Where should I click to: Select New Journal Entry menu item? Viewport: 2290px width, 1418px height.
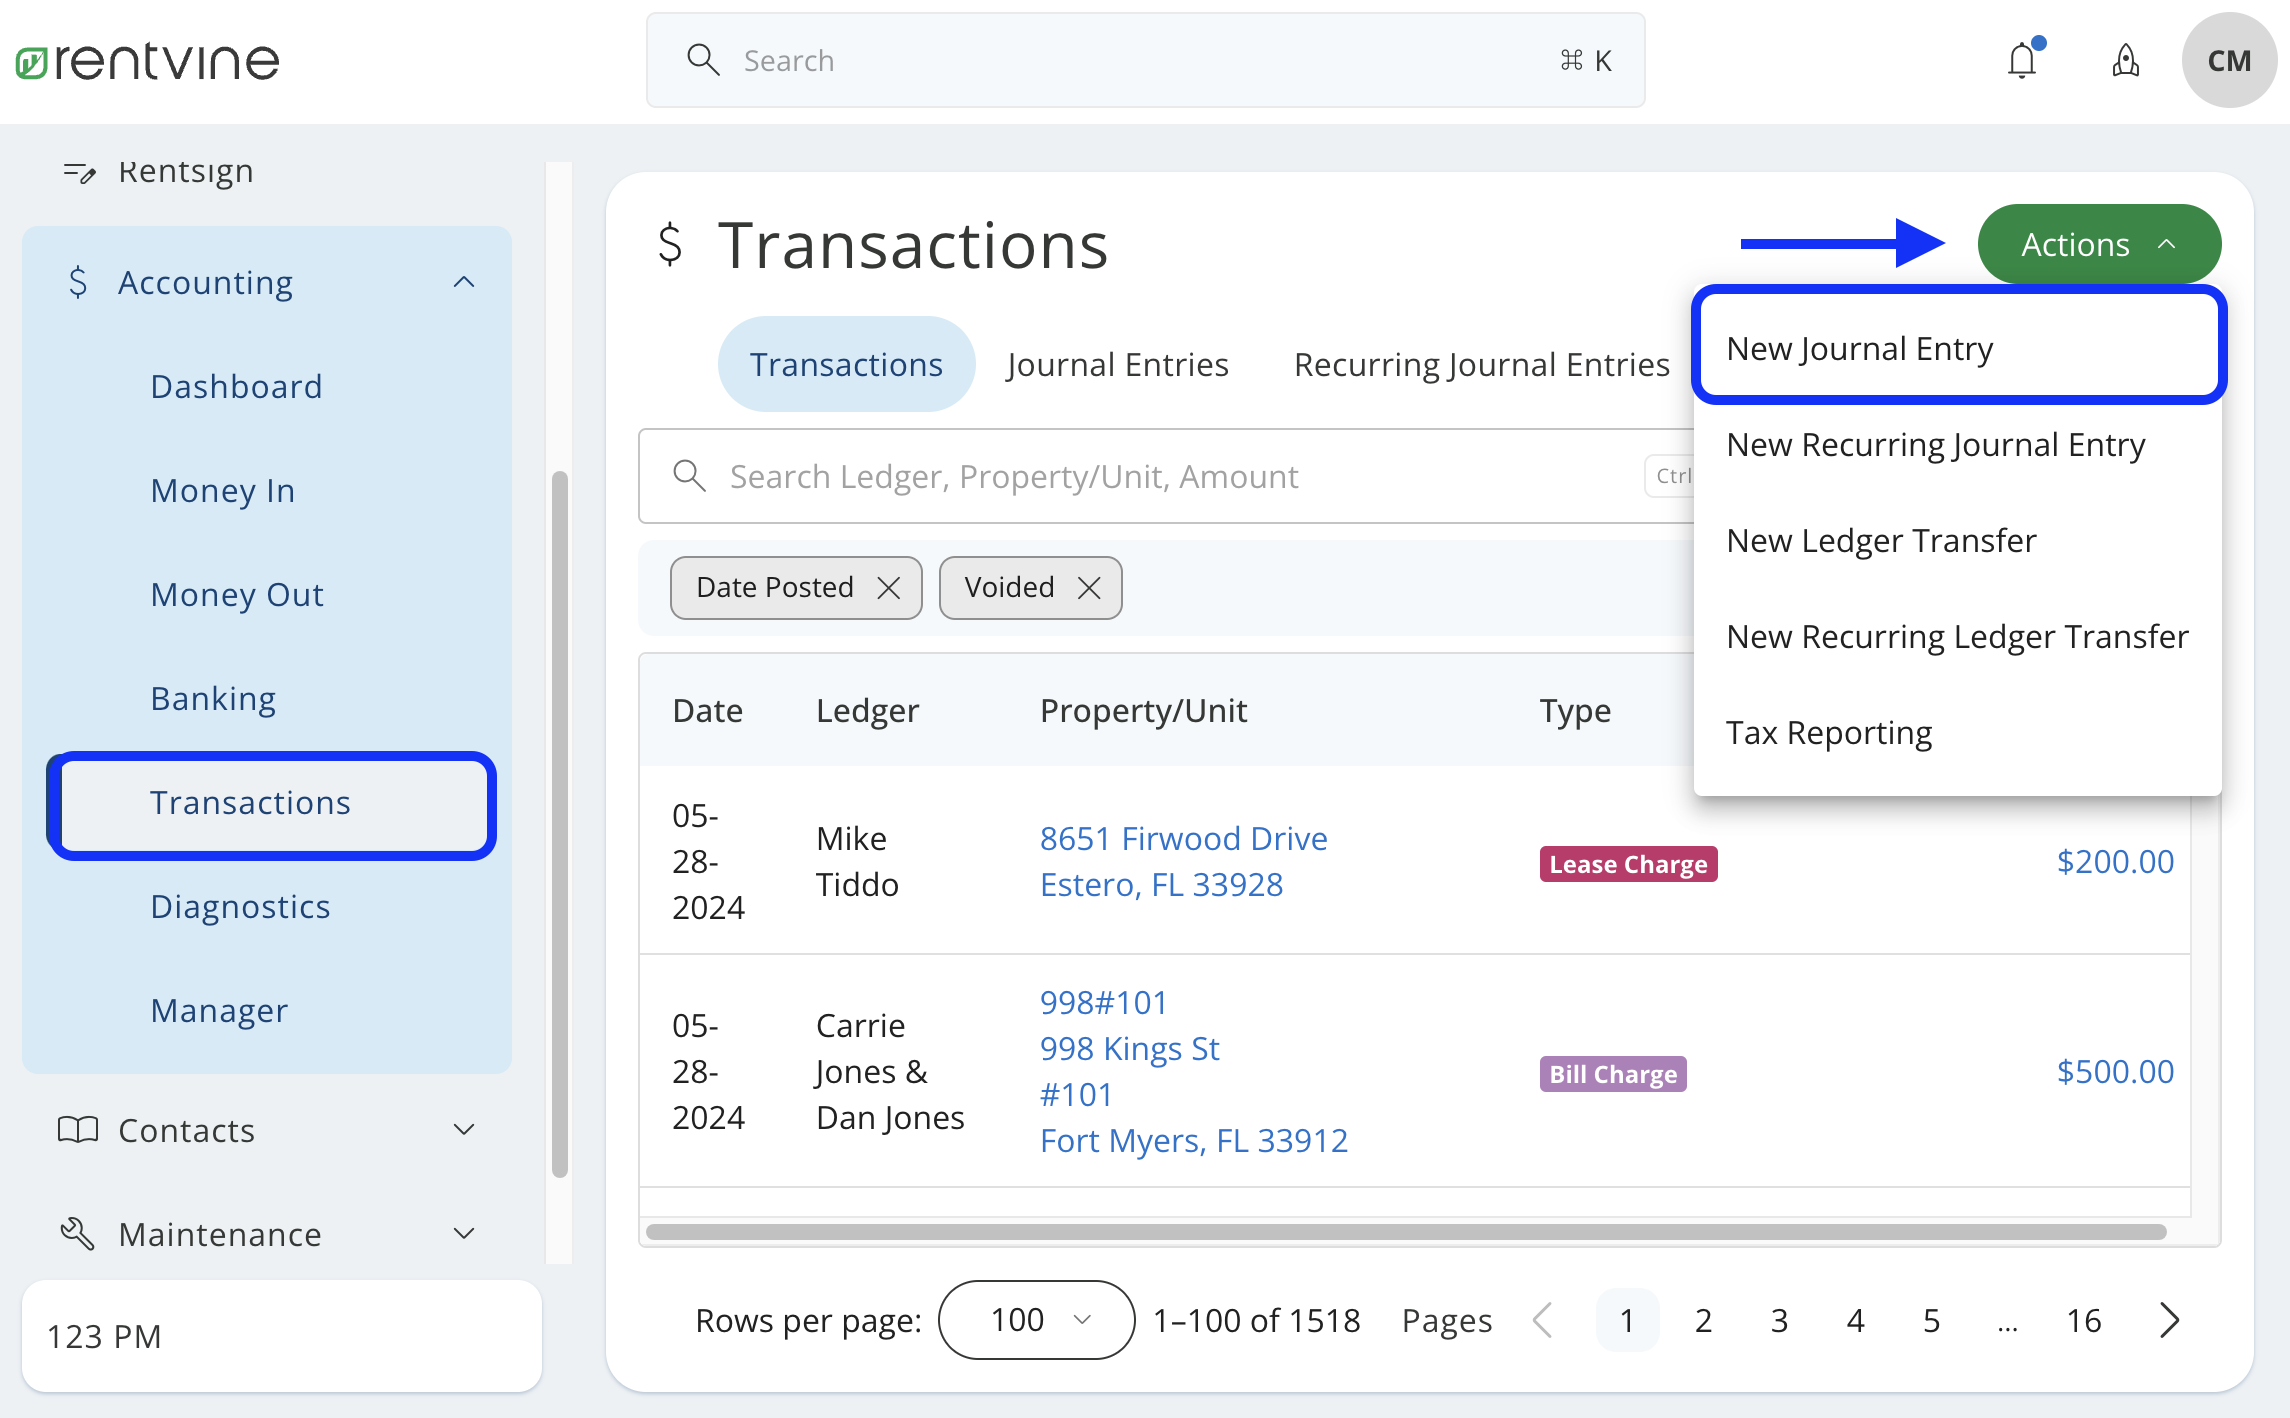tap(1860, 349)
